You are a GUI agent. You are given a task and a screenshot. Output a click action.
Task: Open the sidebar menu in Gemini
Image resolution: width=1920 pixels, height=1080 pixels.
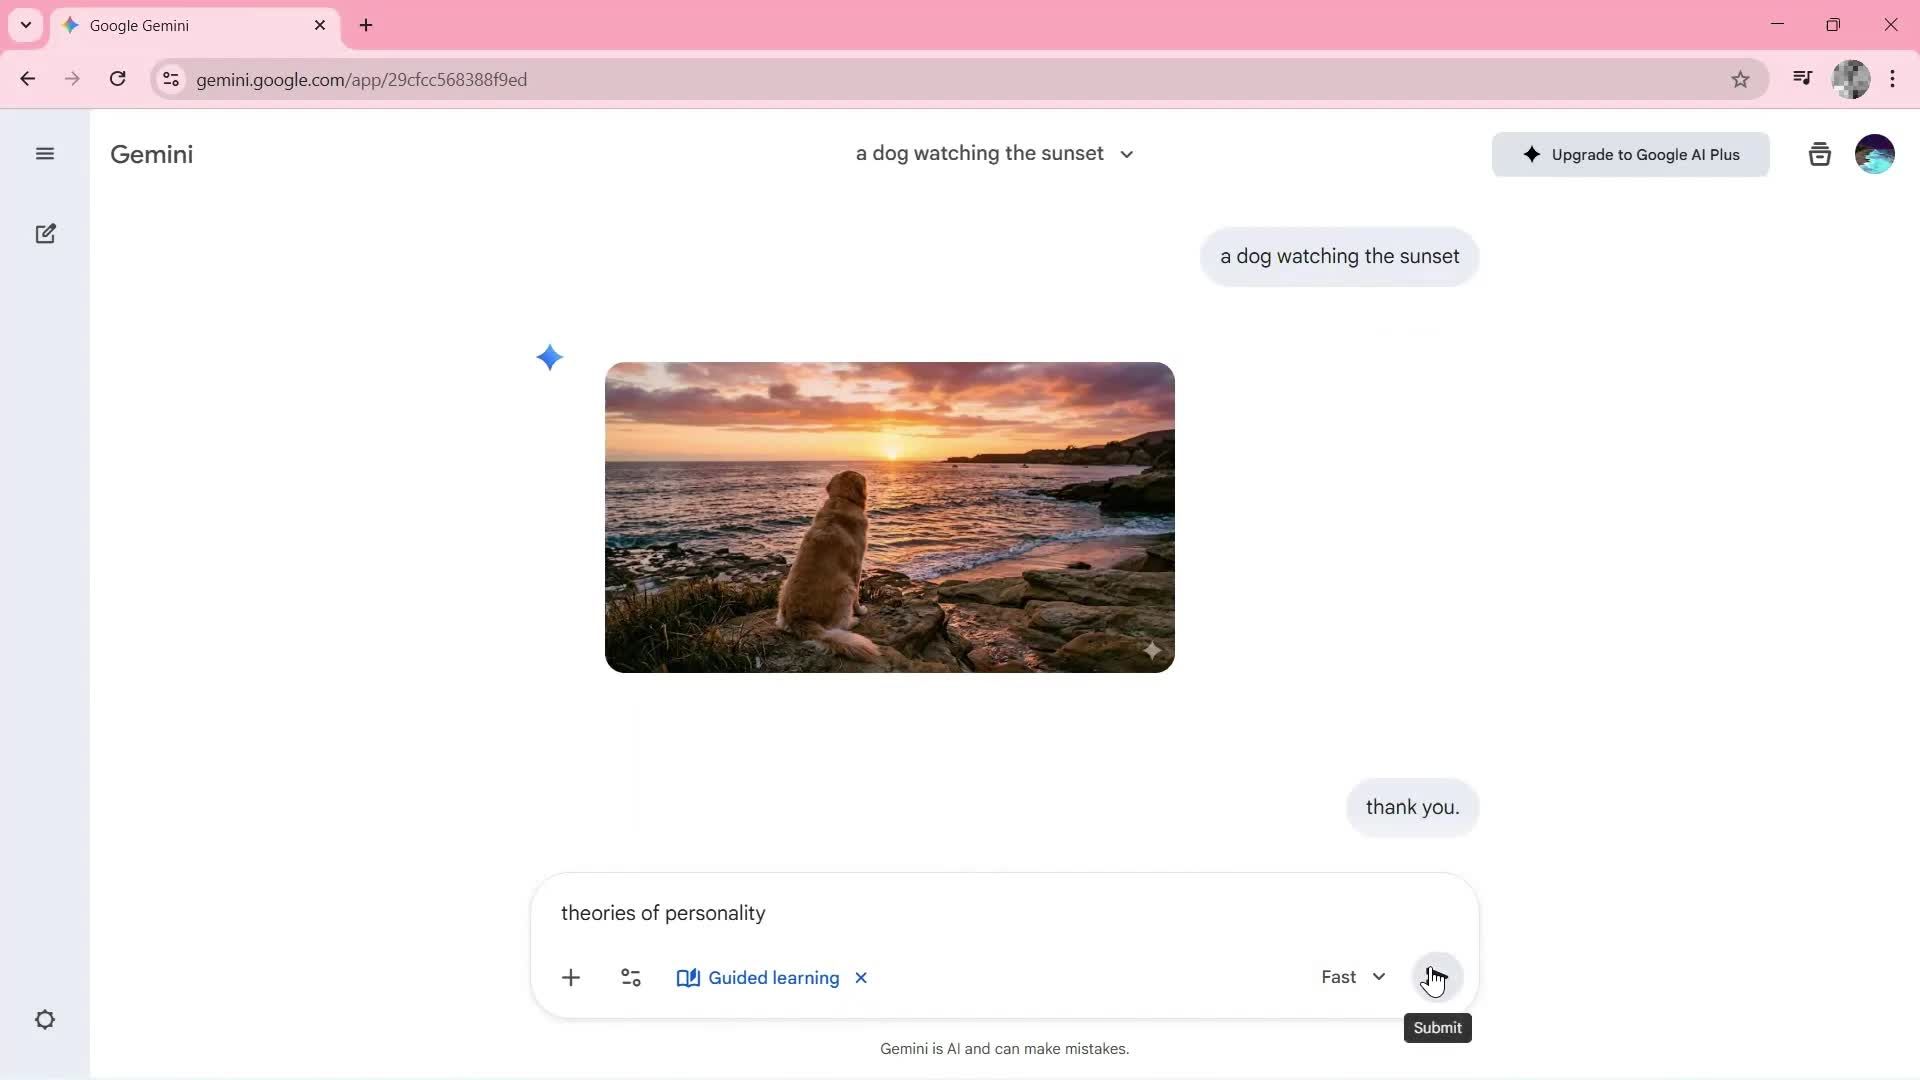(45, 153)
